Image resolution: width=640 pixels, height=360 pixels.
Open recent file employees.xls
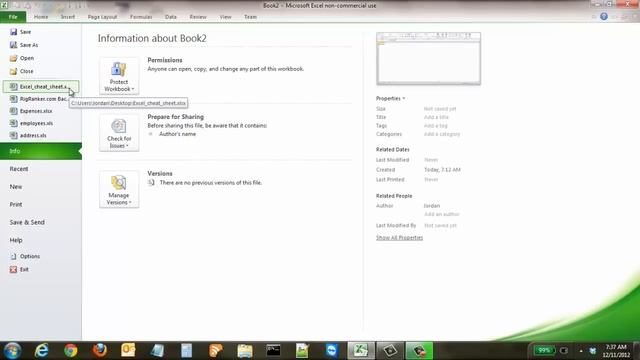pyautogui.click(x=41, y=123)
